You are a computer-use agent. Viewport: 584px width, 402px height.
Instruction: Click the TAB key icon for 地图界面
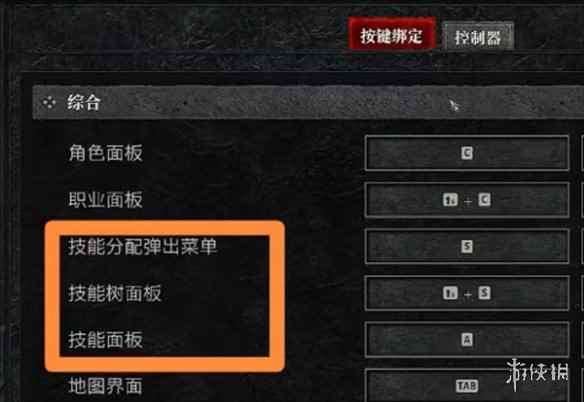coord(467,386)
